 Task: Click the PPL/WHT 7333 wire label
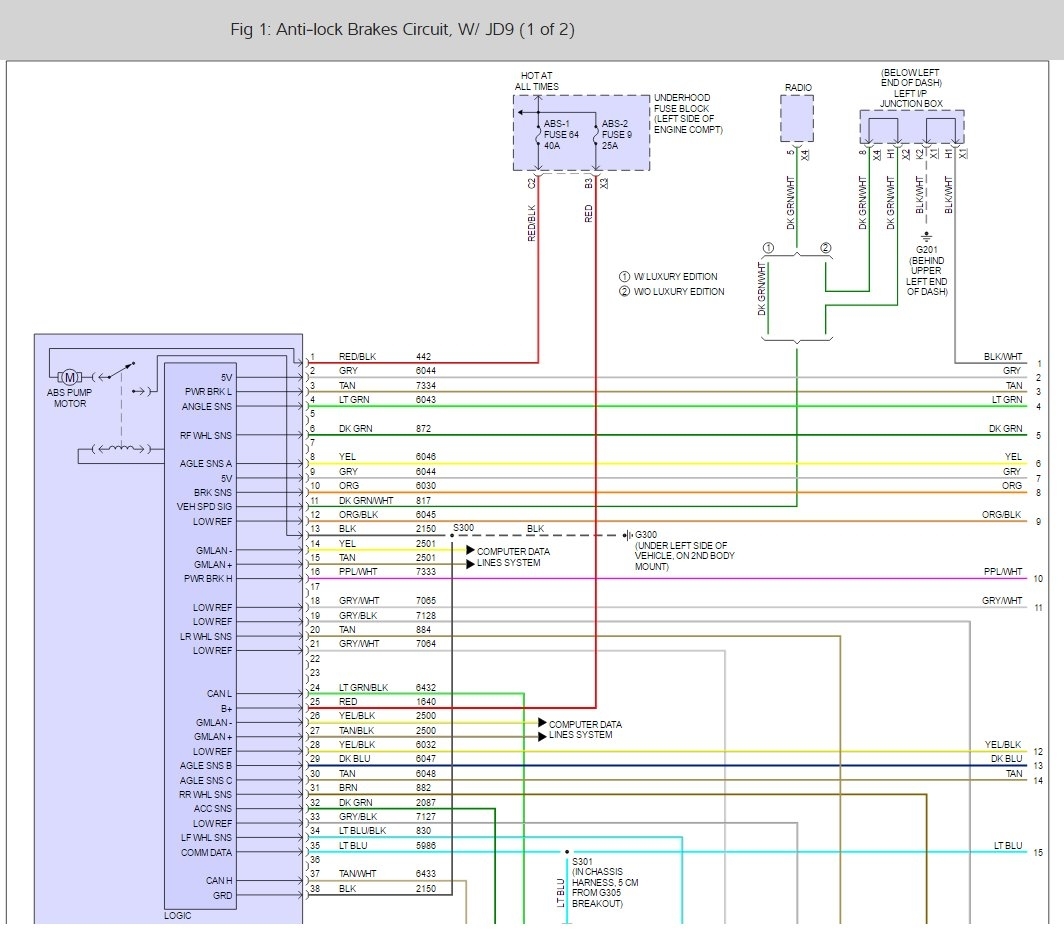coord(387,572)
